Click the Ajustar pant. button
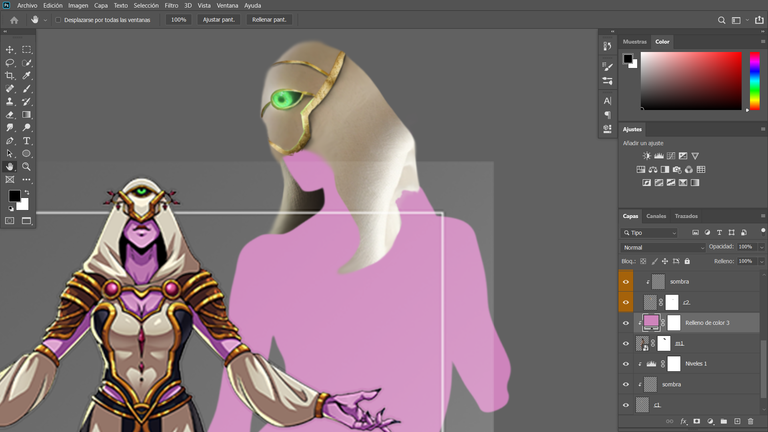 click(x=219, y=20)
